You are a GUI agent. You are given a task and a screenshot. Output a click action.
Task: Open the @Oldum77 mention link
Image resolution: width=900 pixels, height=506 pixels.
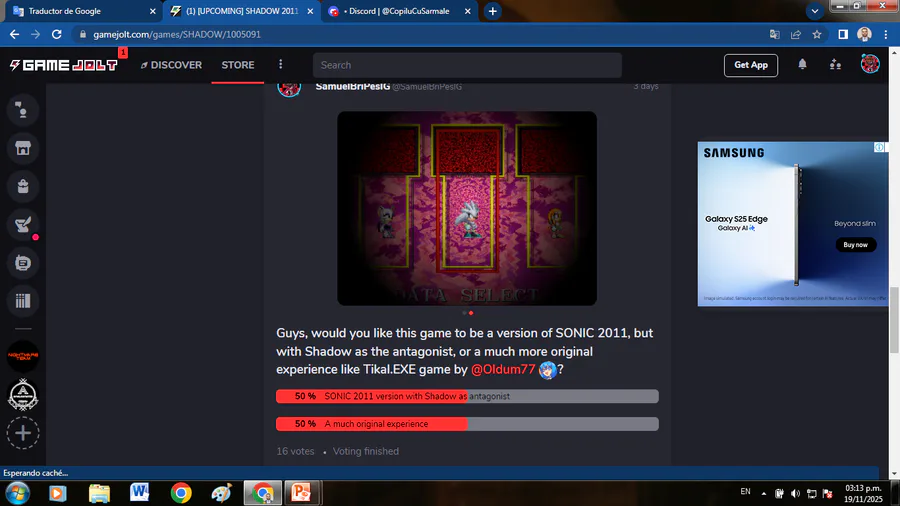[503, 369]
